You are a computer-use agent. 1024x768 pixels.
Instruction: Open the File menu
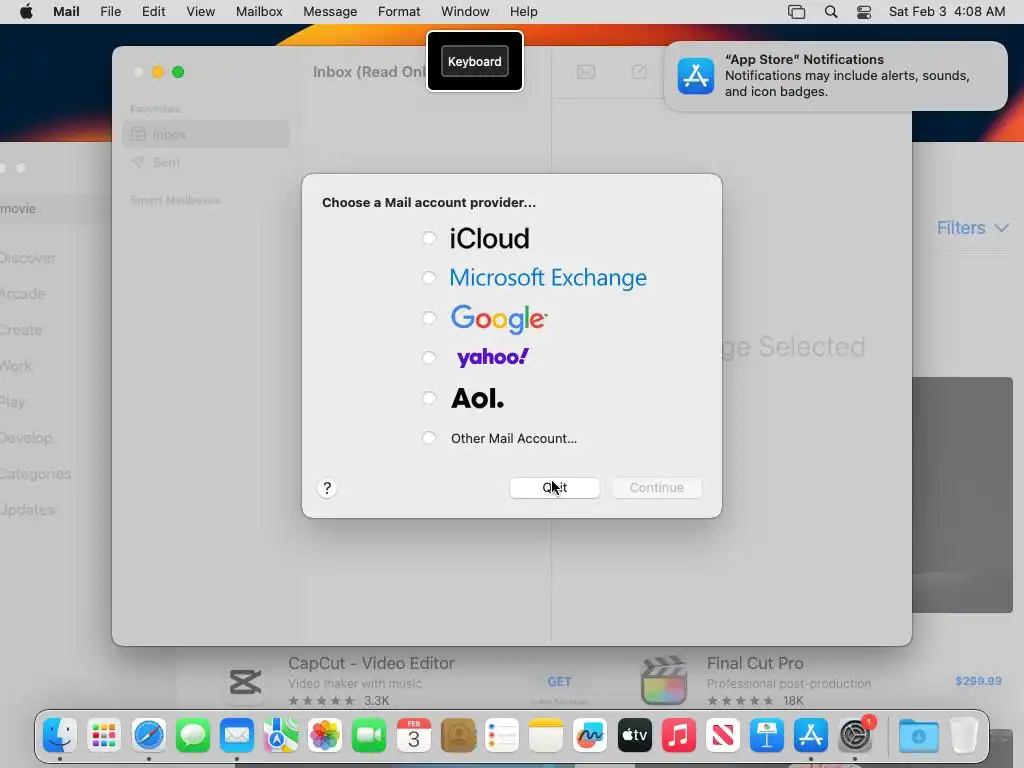pos(110,12)
